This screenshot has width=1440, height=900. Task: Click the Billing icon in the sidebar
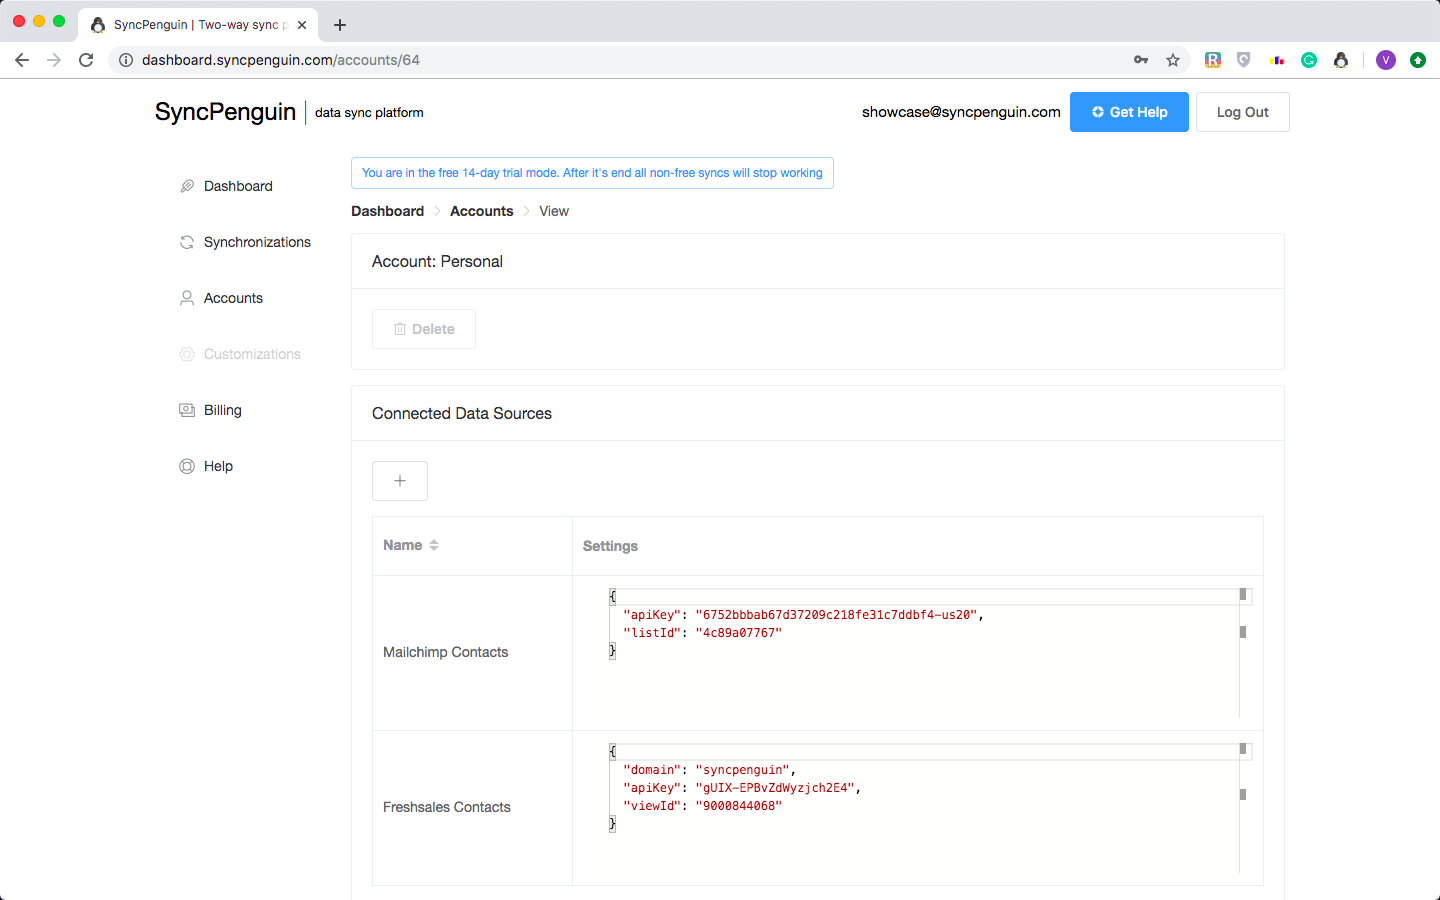click(187, 410)
